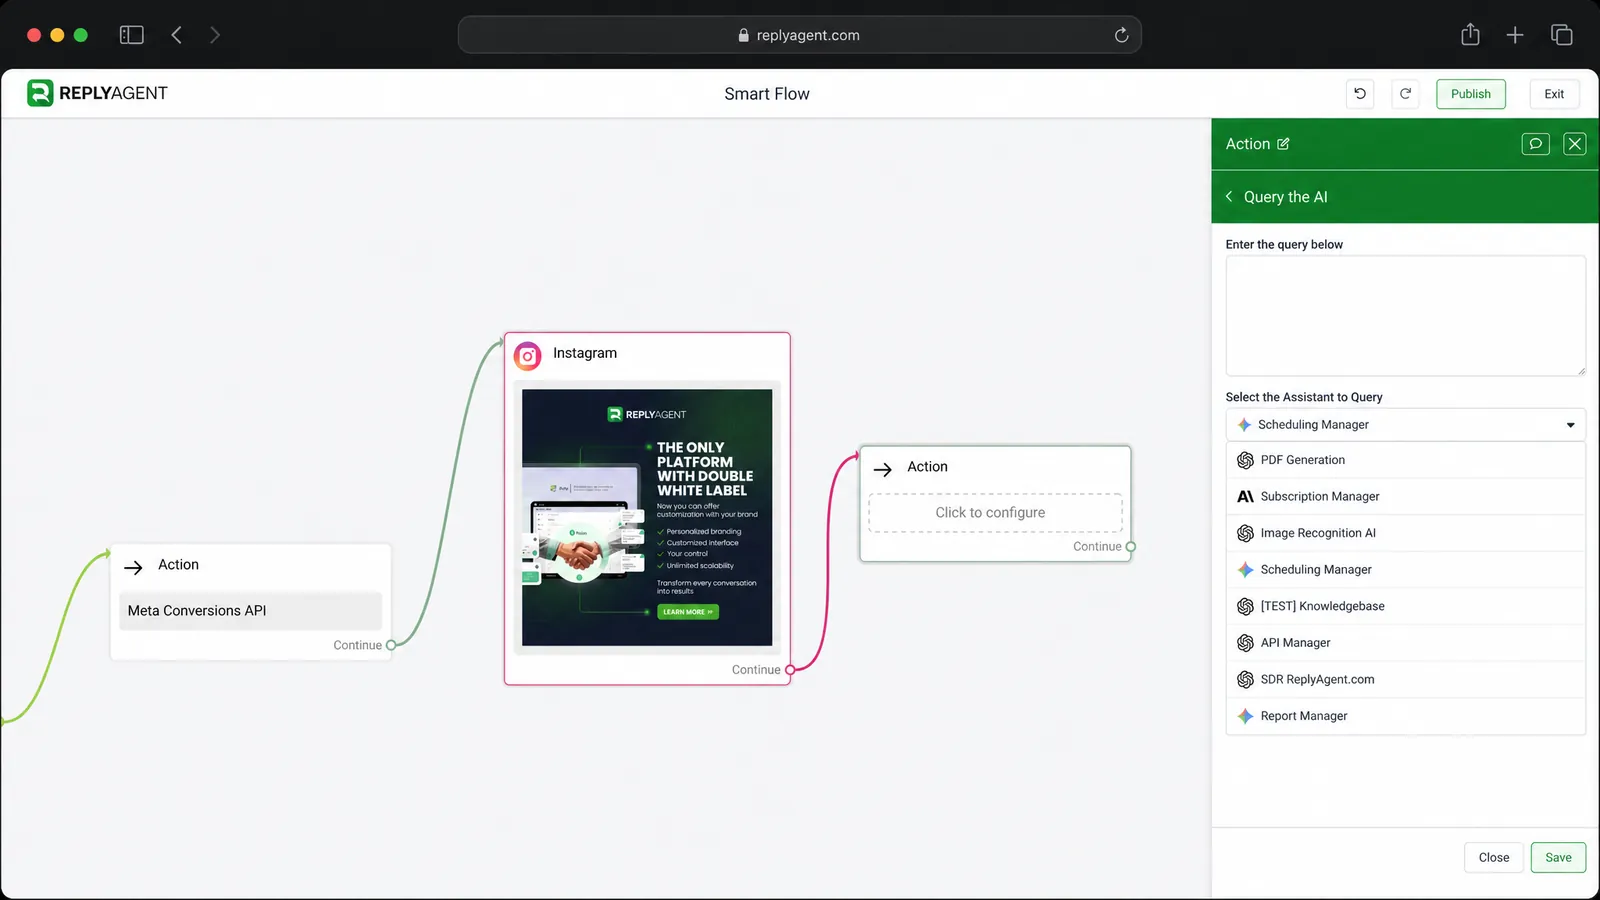Screen dimensions: 1600x900
Task: Exit the flow editor
Action: (1554, 94)
